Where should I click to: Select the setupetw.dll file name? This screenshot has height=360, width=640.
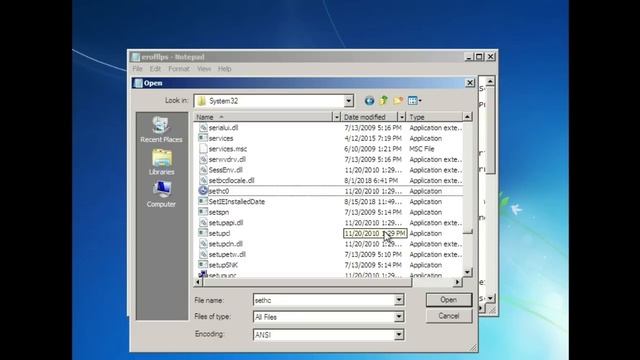click(x=227, y=254)
